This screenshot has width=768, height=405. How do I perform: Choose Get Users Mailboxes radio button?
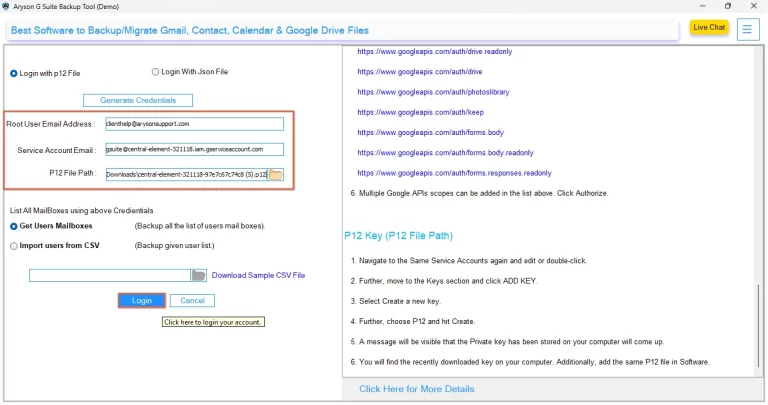click(x=14, y=226)
